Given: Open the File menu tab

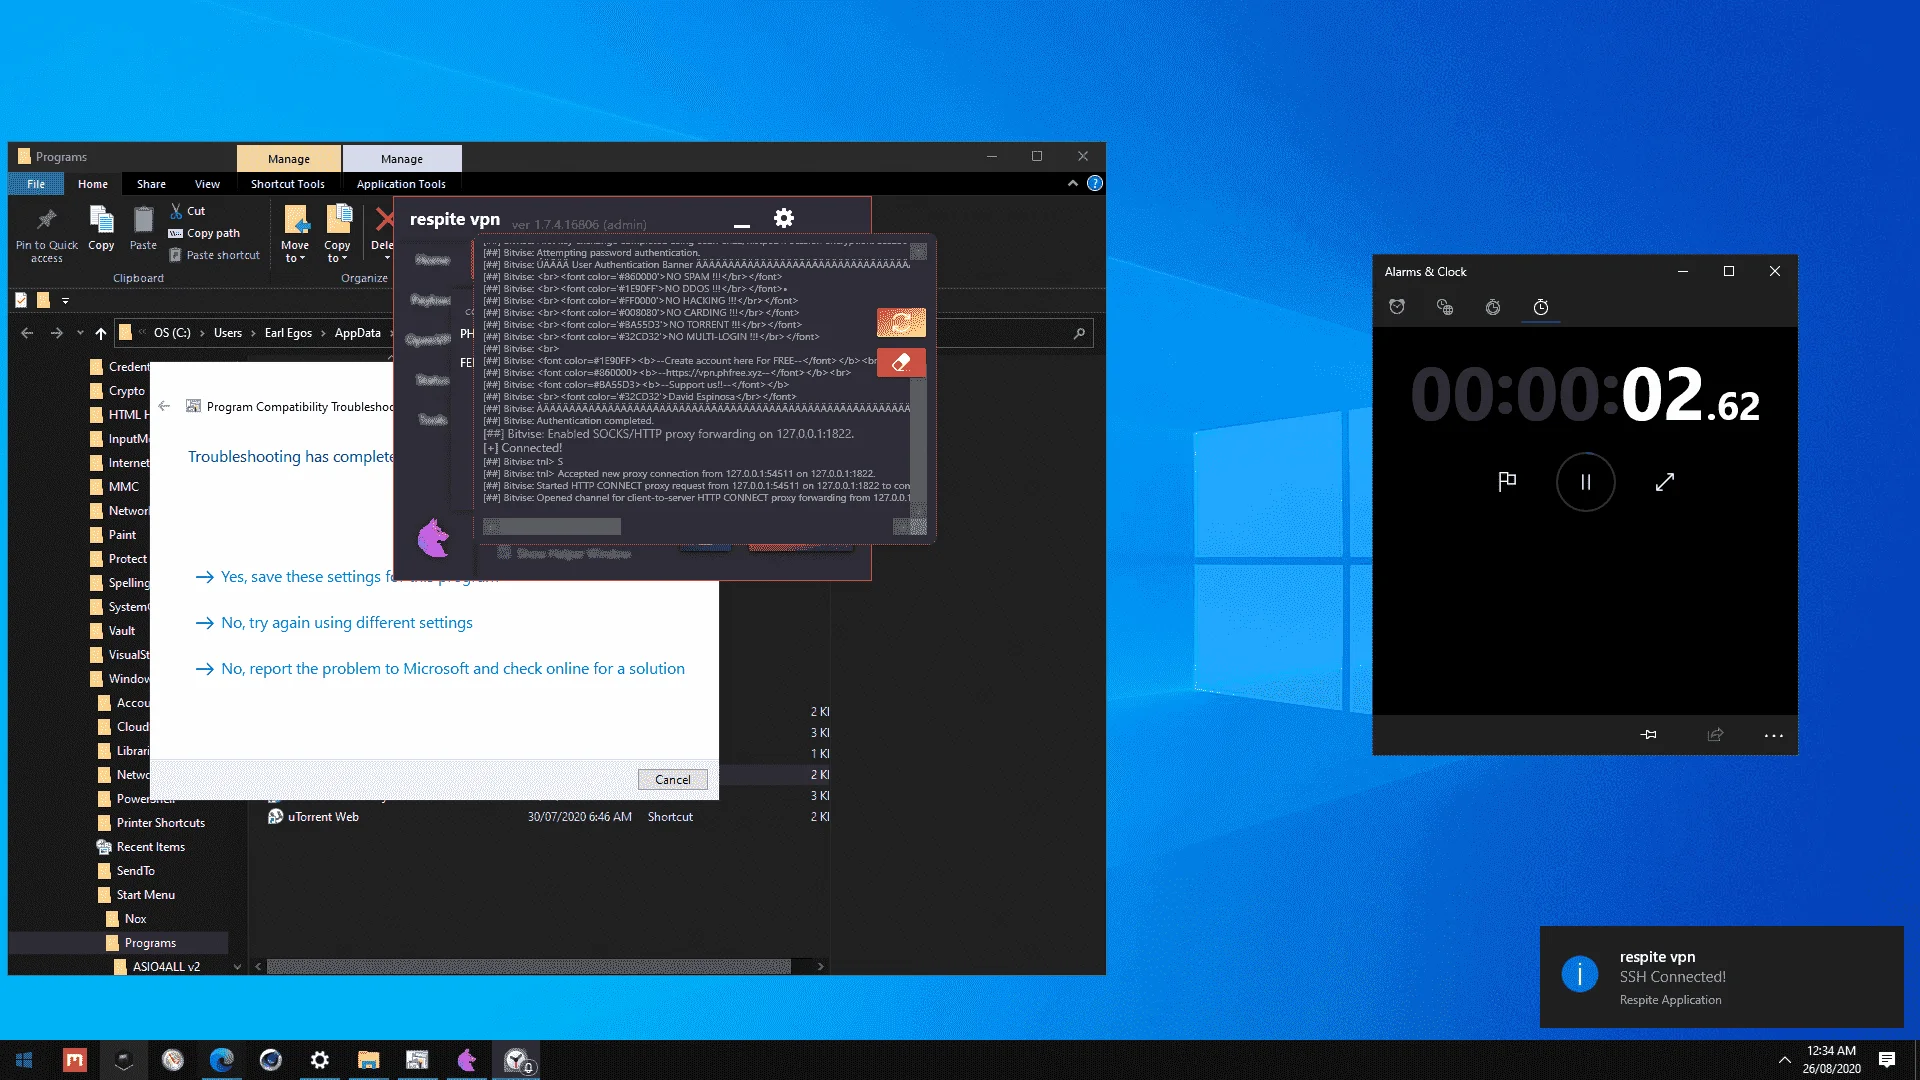Looking at the screenshot, I should [x=36, y=184].
